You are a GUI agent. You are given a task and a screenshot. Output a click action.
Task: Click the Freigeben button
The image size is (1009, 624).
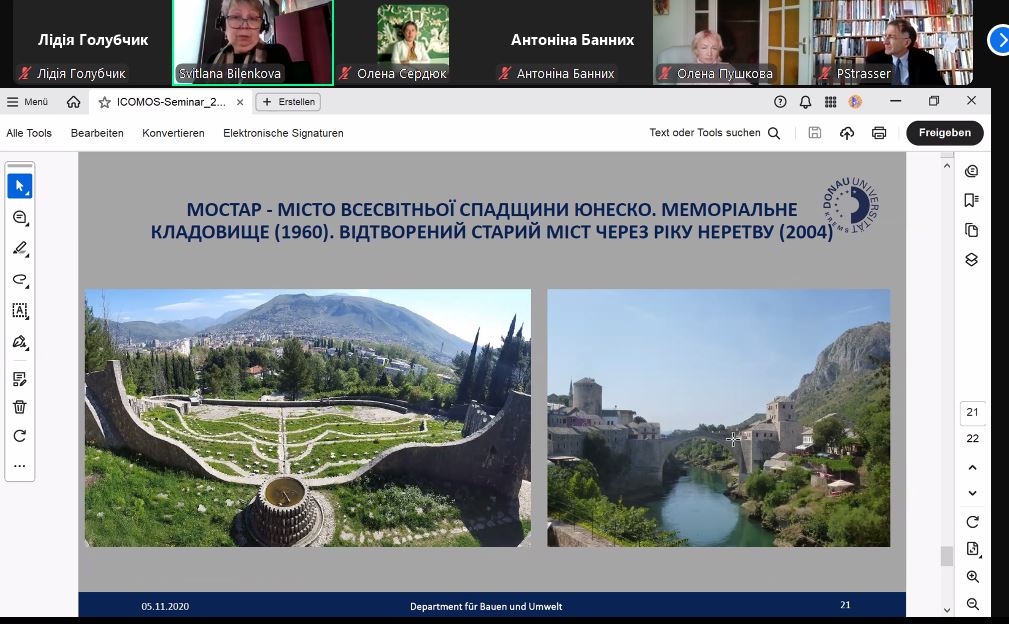tap(944, 132)
